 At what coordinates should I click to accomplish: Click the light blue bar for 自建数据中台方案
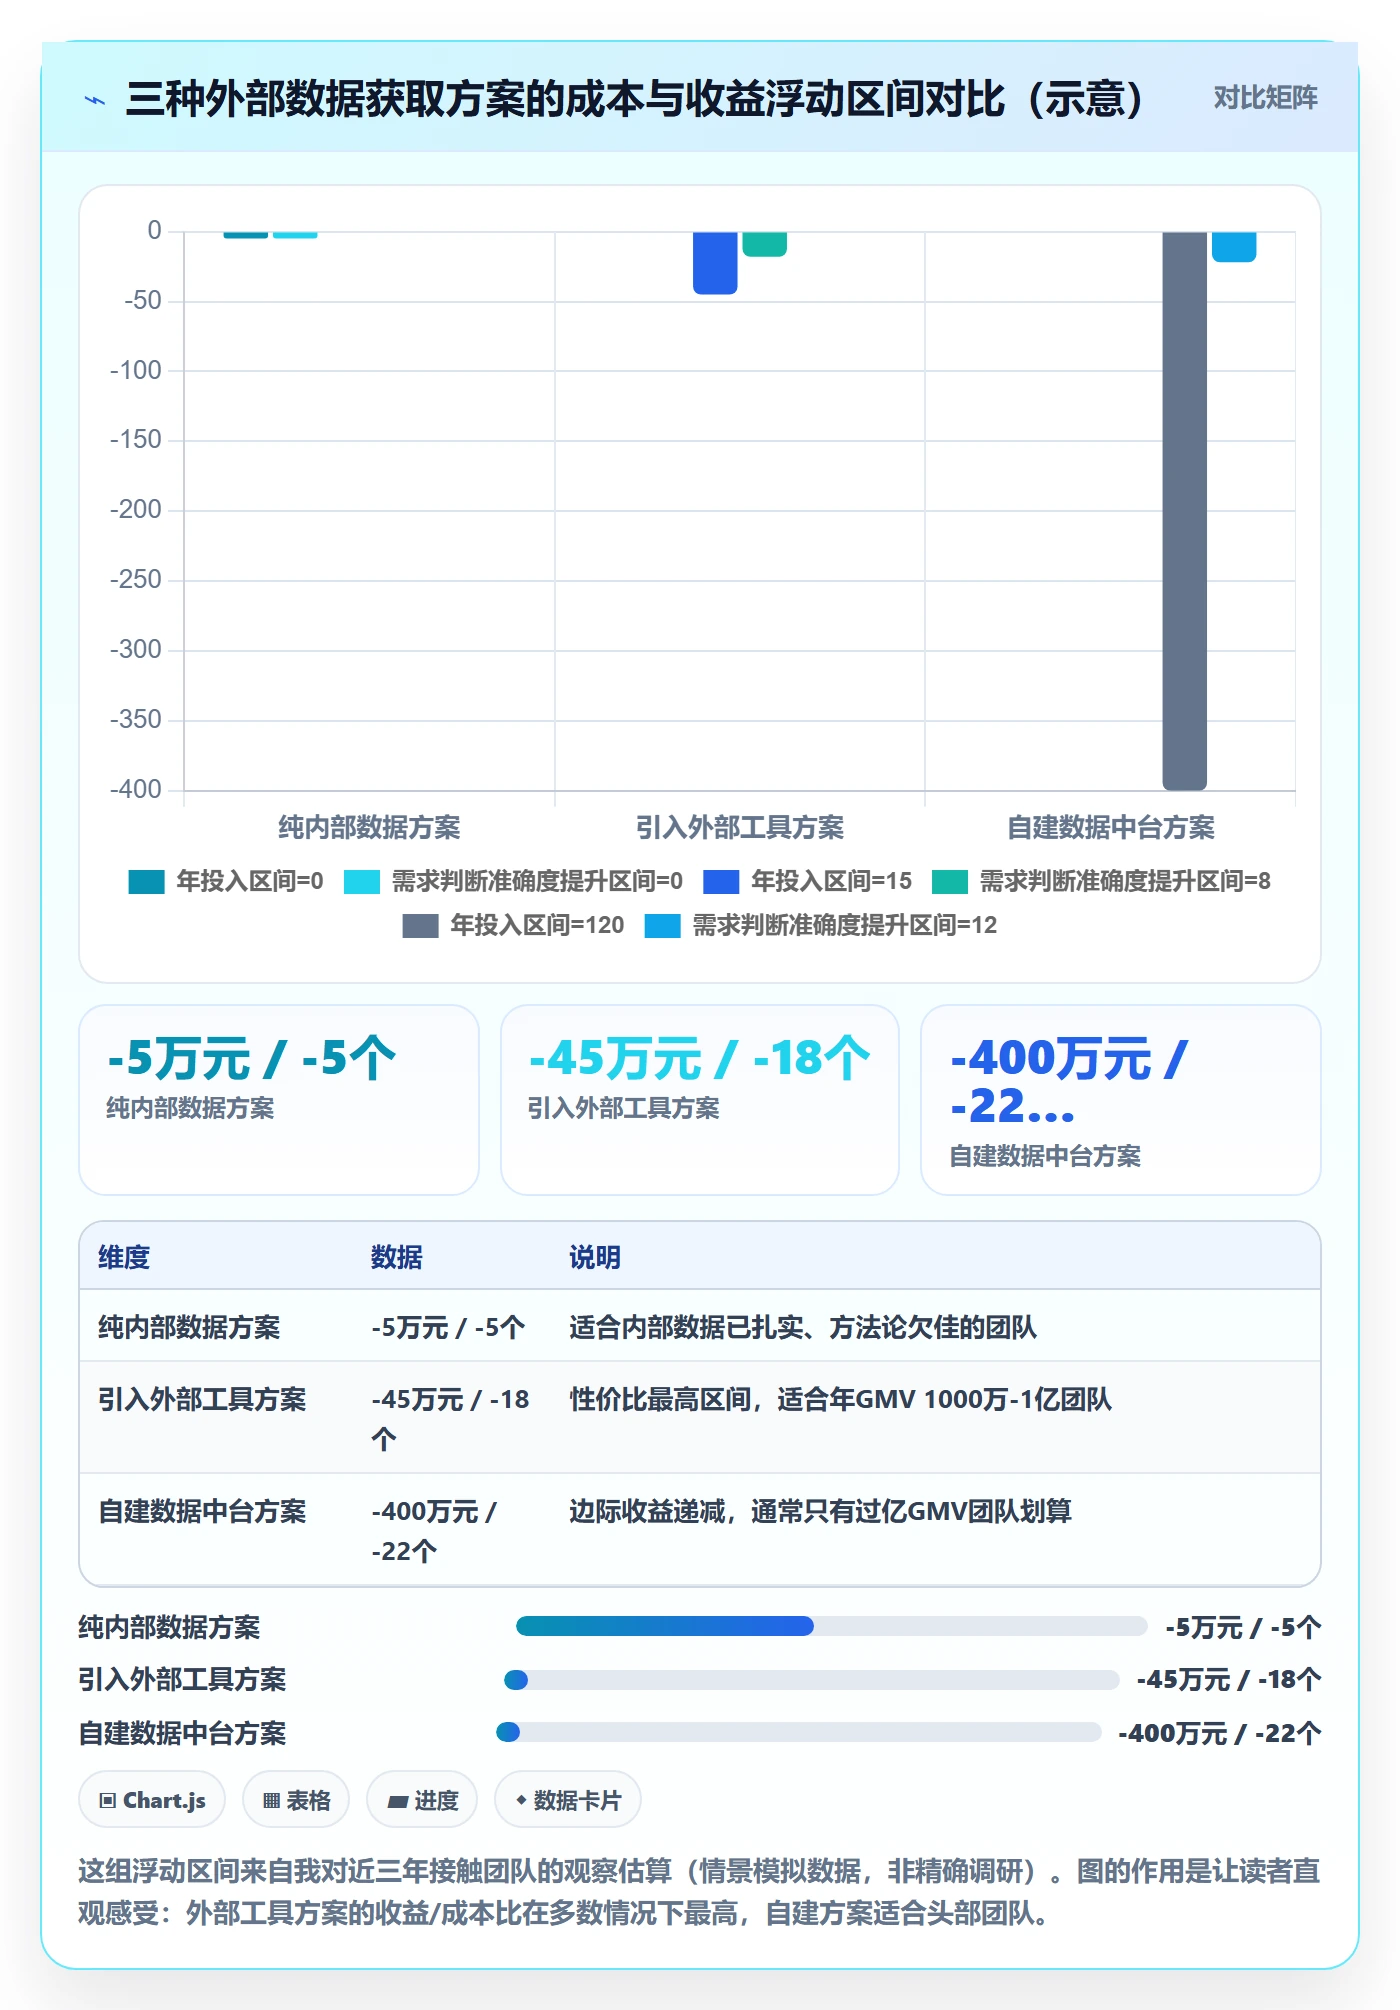[x=1234, y=247]
